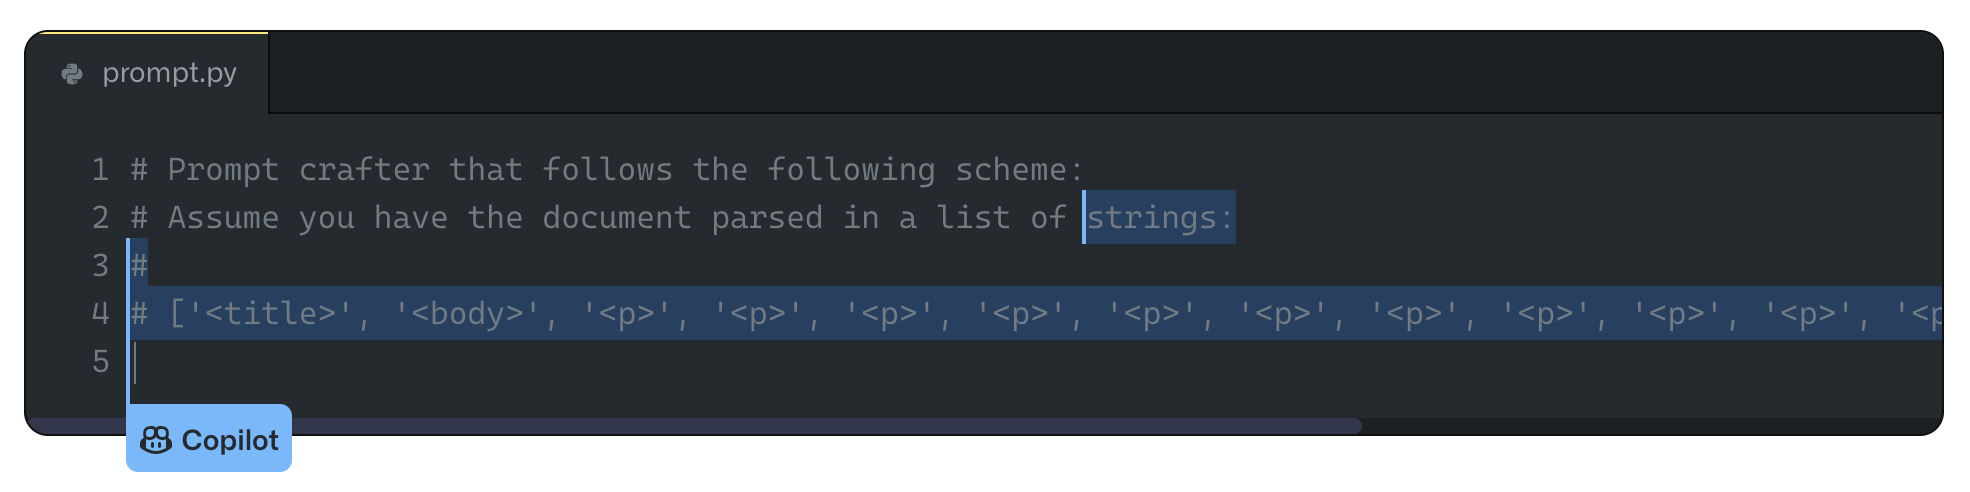Click the '<body>' string on line 4

[467, 314]
